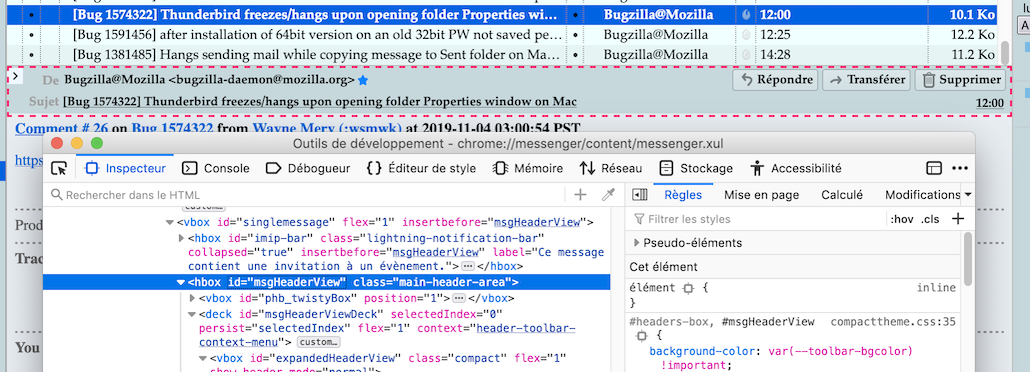Image resolution: width=1030 pixels, height=372 pixels.
Task: Click the Répondre button in the message header
Action: tap(775, 80)
